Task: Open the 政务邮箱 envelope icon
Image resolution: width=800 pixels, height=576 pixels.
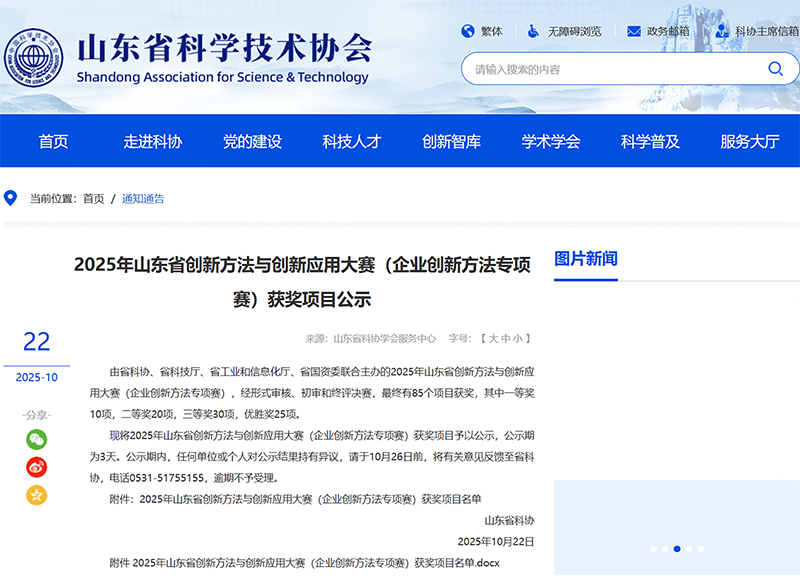Action: coord(633,31)
